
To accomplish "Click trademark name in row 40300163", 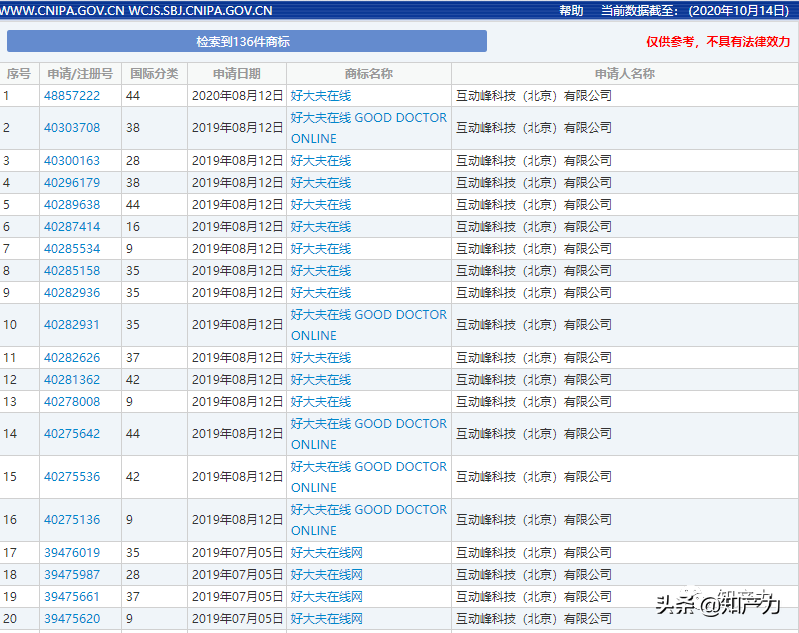I will pyautogui.click(x=321, y=161).
